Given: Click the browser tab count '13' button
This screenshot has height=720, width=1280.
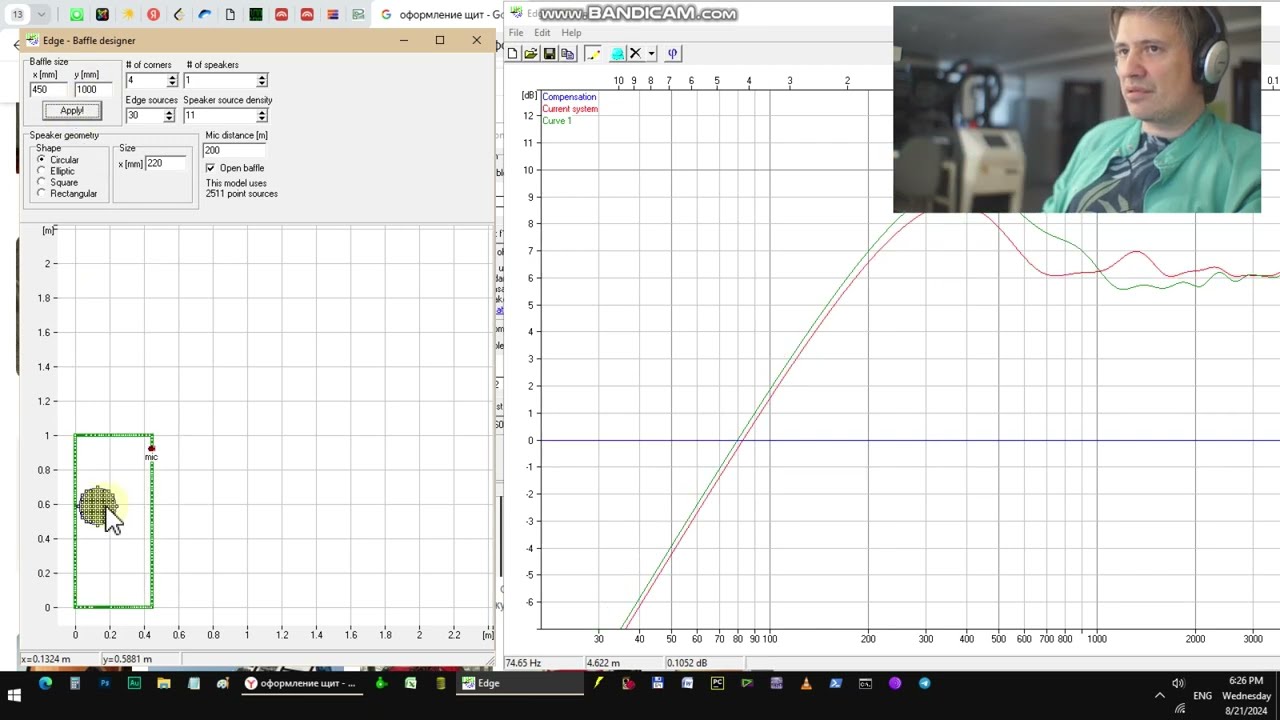Looking at the screenshot, I should pos(17,15).
